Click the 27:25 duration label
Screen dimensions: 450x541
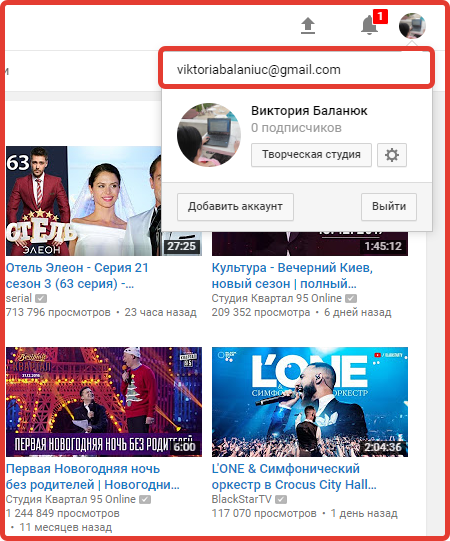point(182,246)
